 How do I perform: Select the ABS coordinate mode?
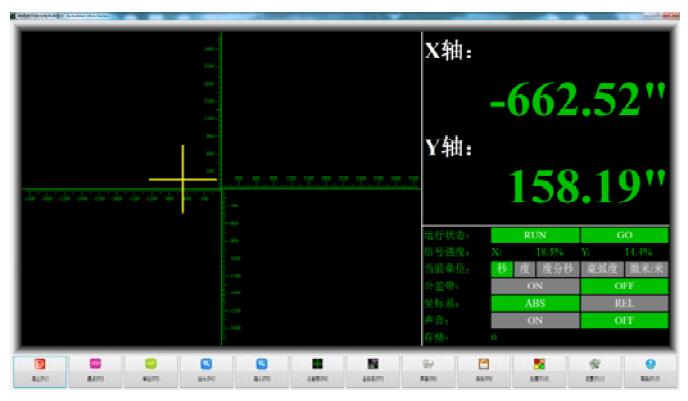click(534, 302)
